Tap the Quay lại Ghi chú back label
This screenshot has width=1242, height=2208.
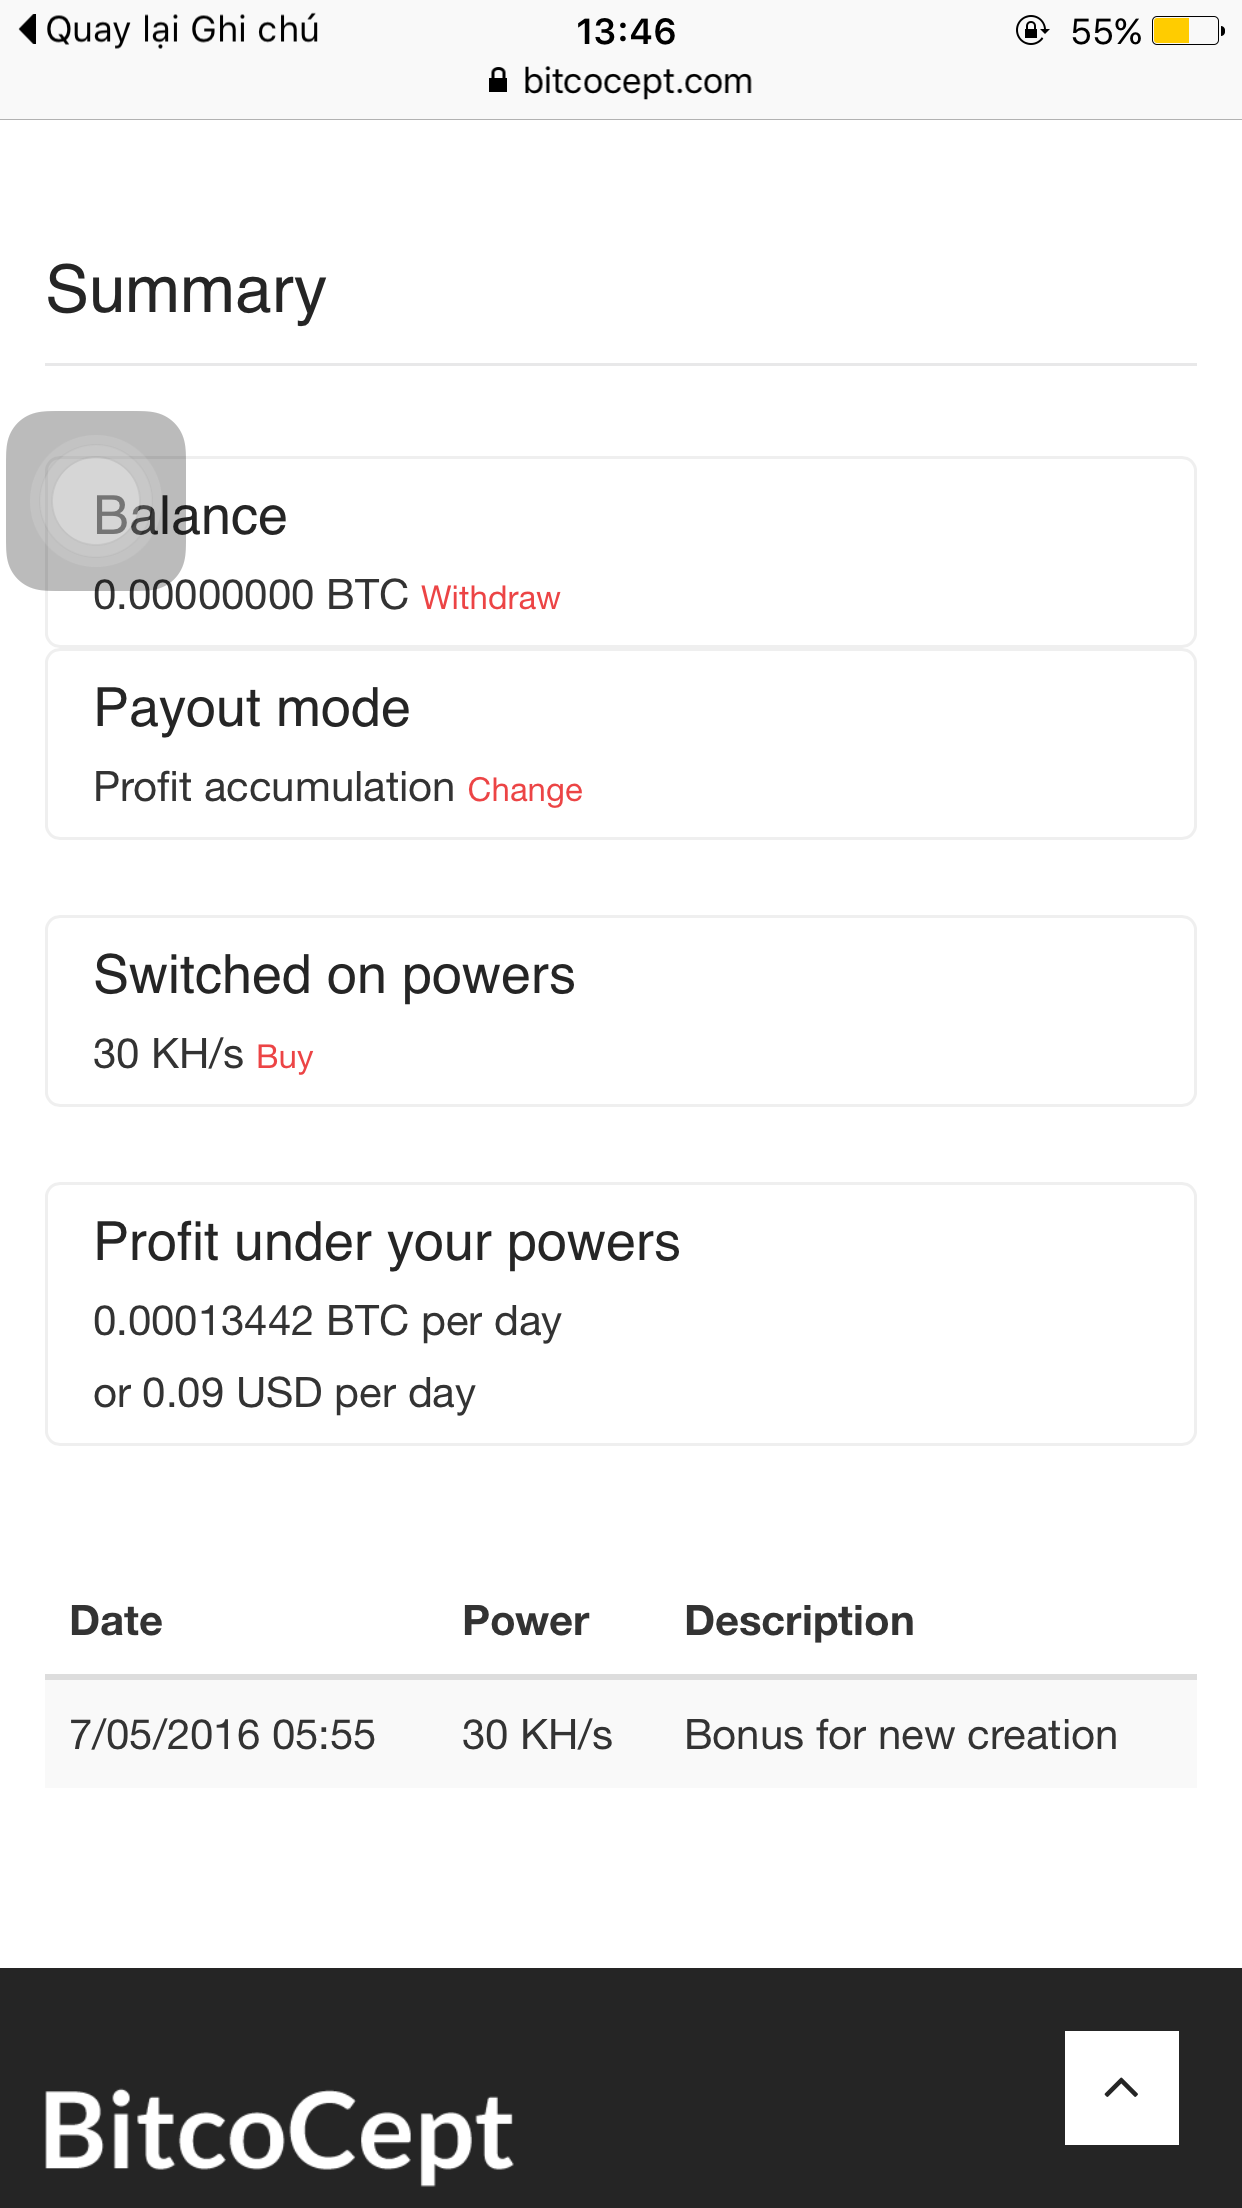(x=182, y=30)
